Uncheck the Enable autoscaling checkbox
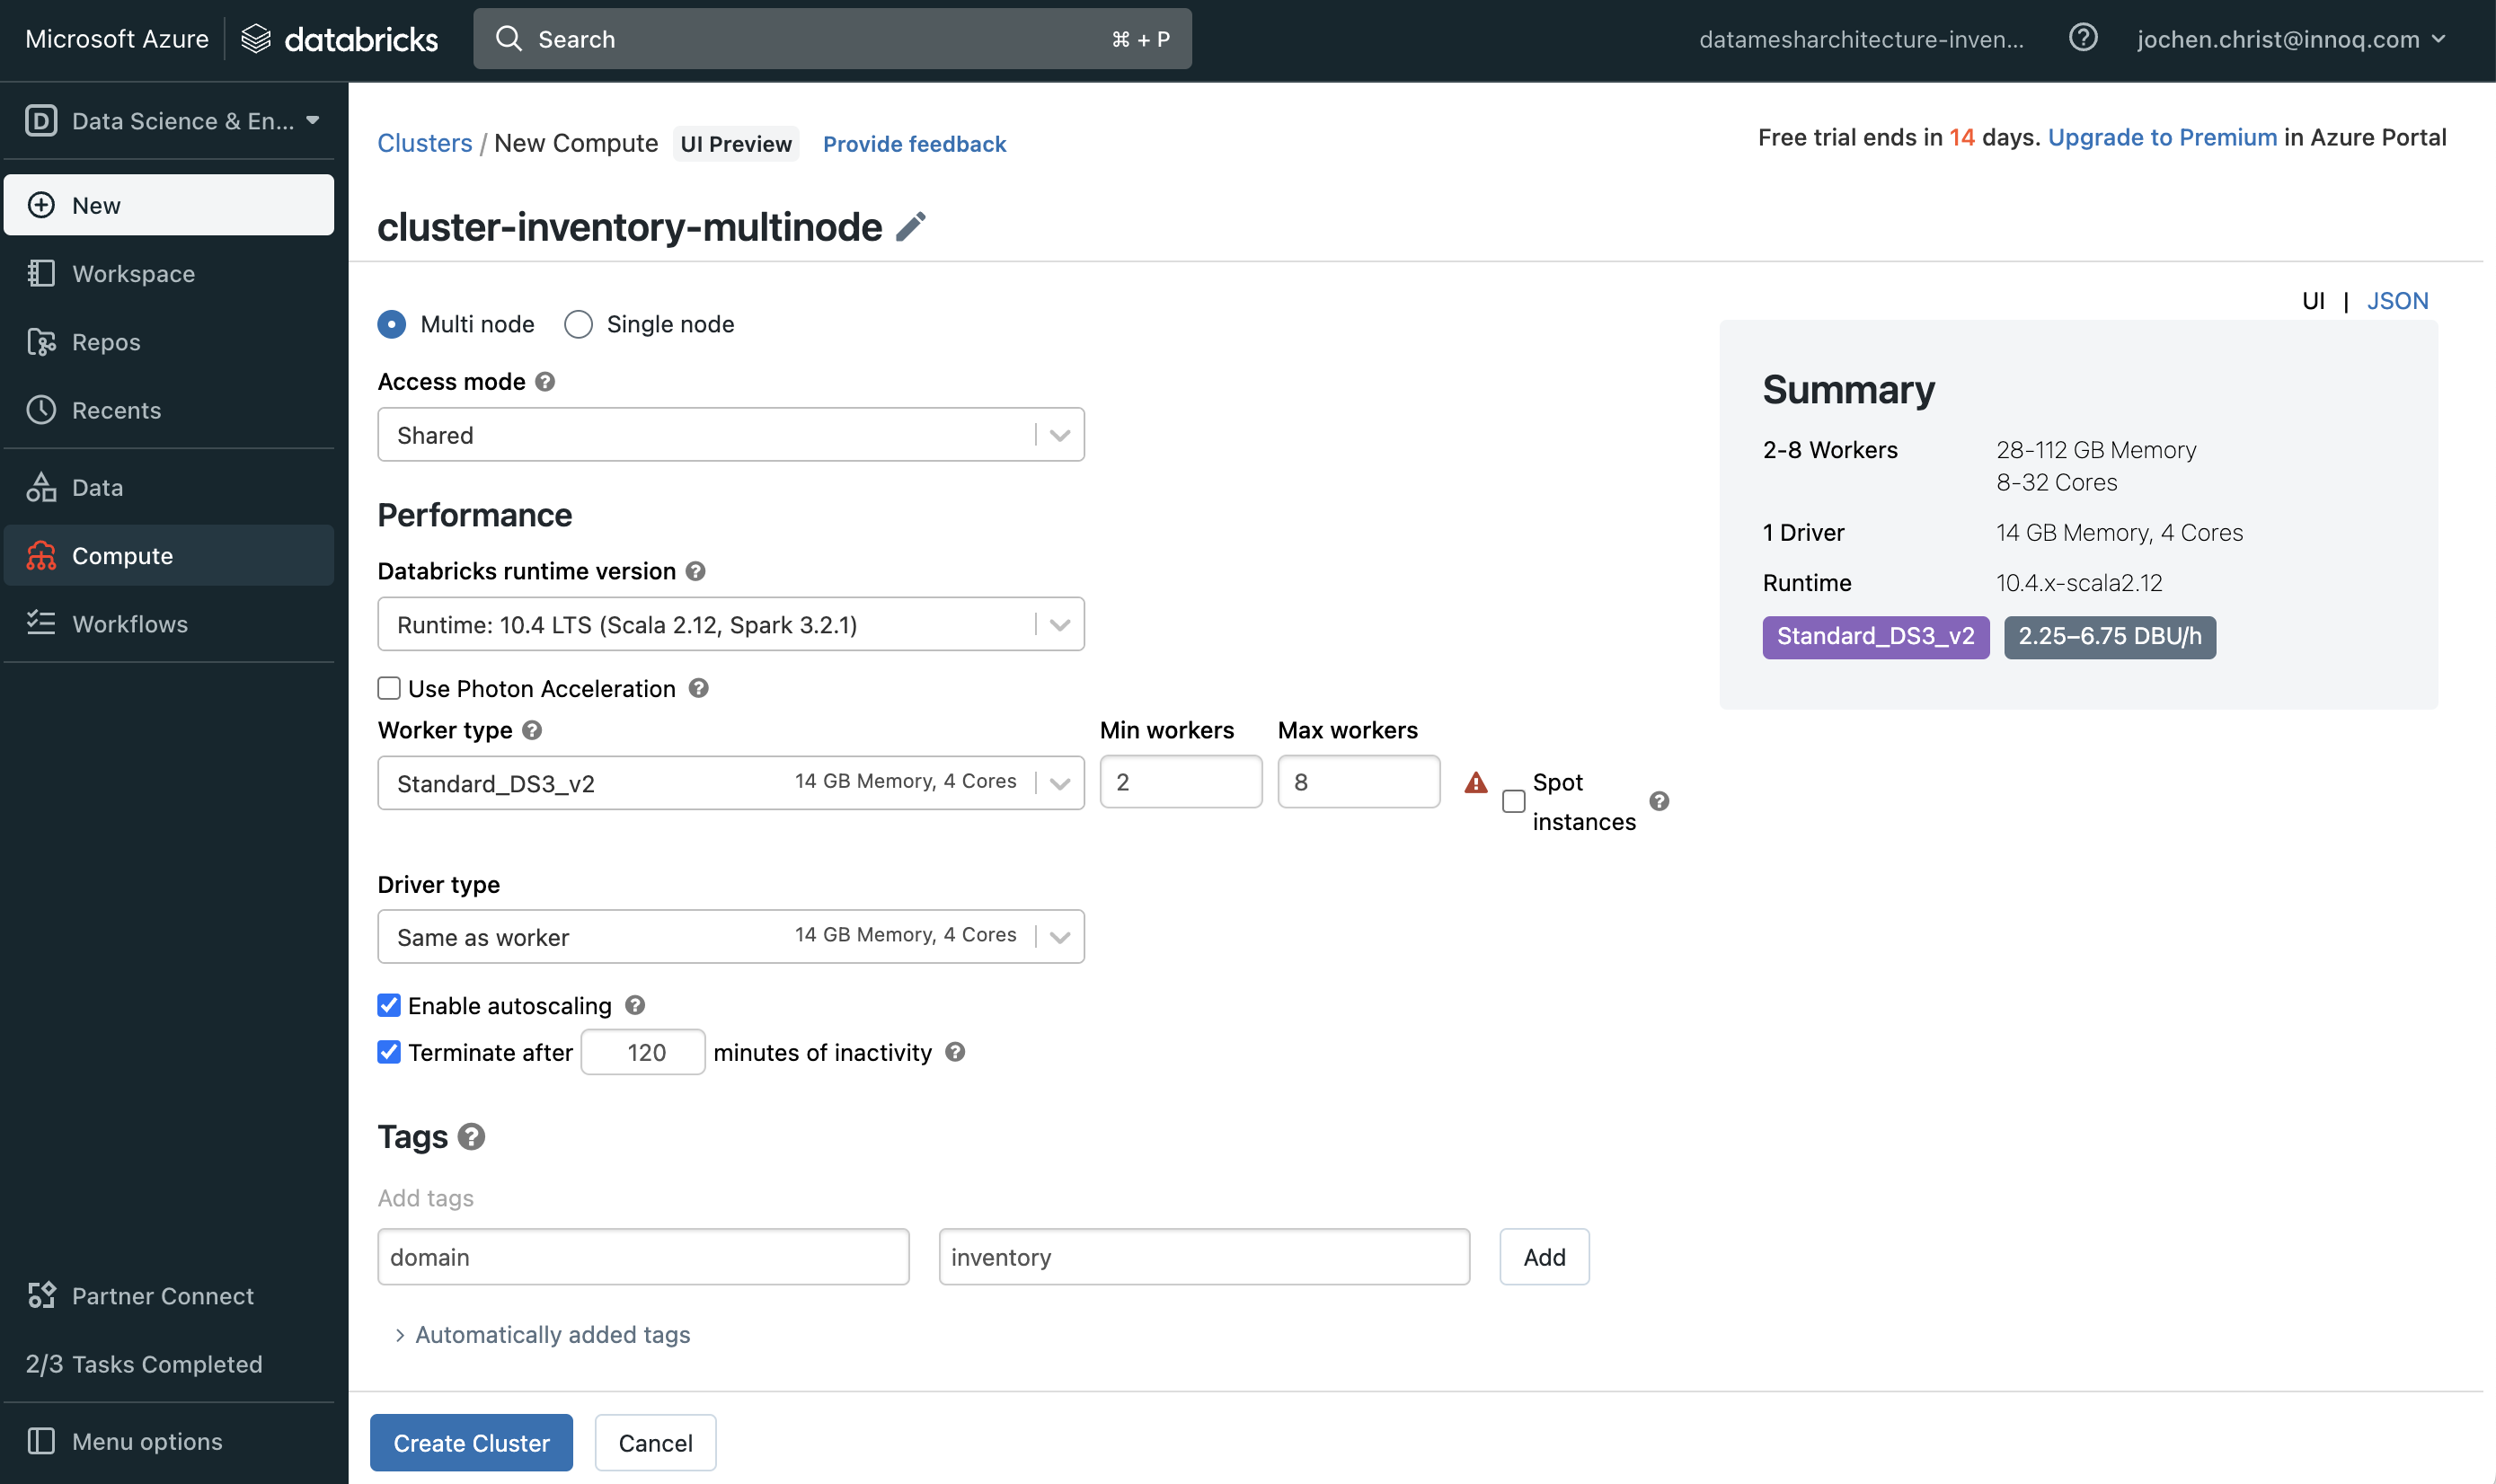The height and width of the screenshot is (1484, 2496). 389,1005
